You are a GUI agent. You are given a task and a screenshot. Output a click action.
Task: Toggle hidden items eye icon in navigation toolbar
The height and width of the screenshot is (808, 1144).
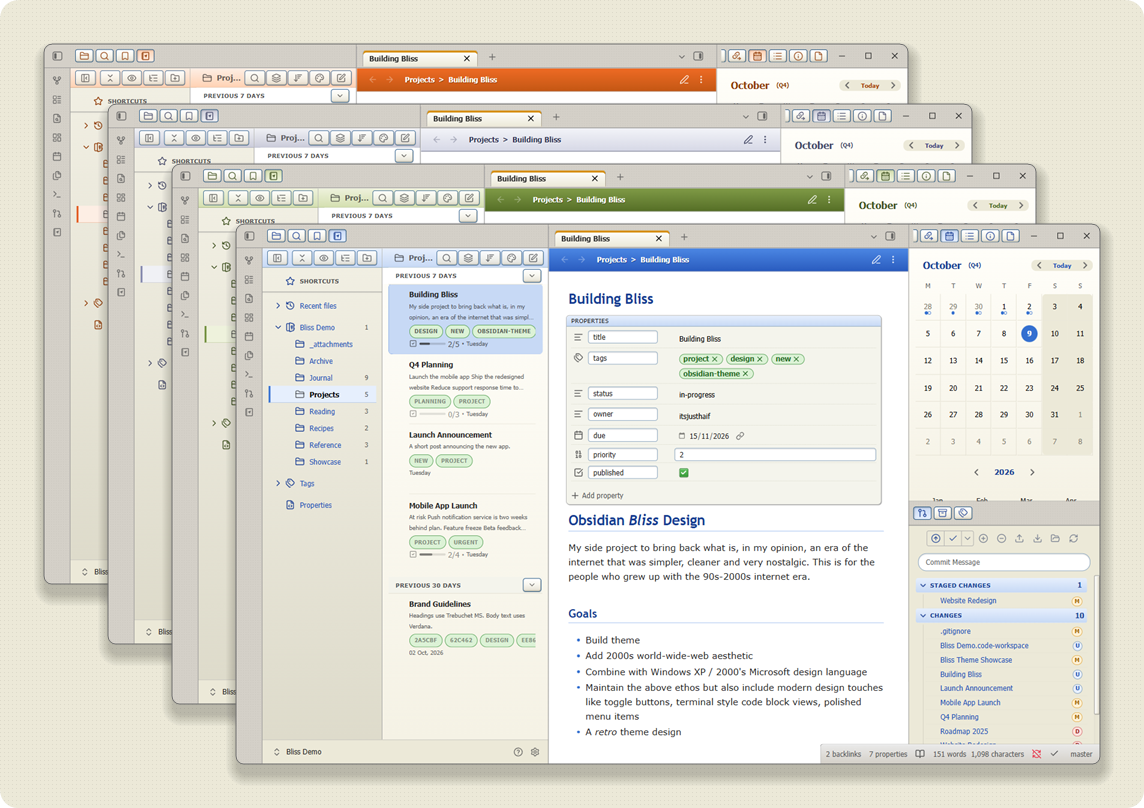click(x=323, y=258)
